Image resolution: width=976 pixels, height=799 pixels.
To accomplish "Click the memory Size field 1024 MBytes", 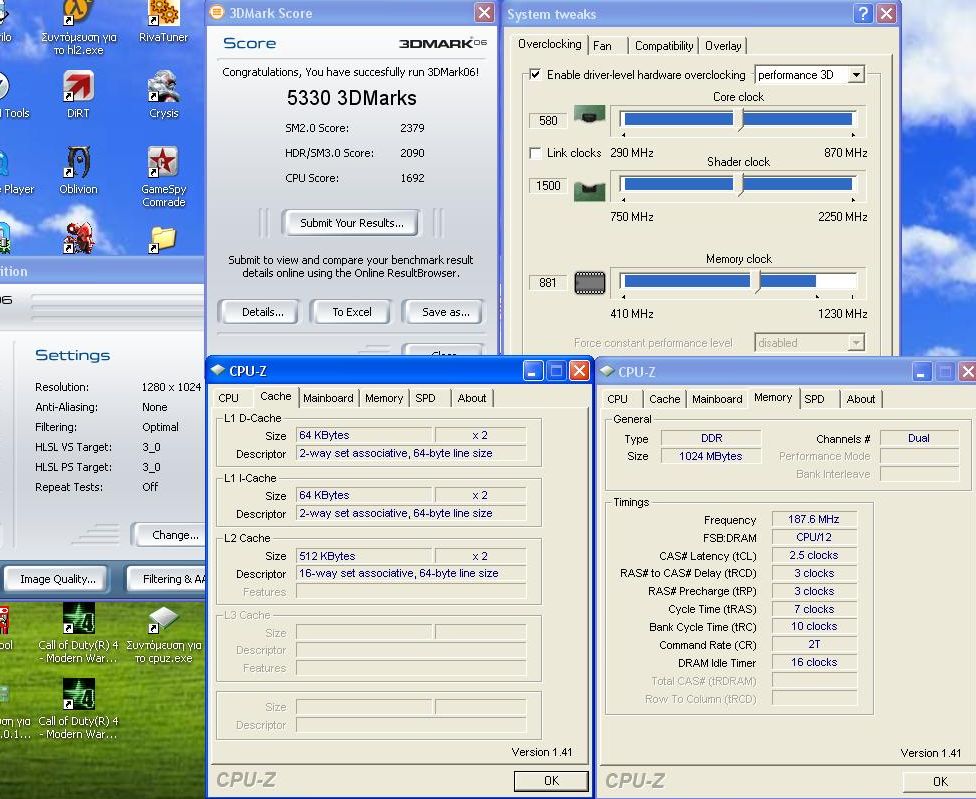I will click(x=710, y=456).
